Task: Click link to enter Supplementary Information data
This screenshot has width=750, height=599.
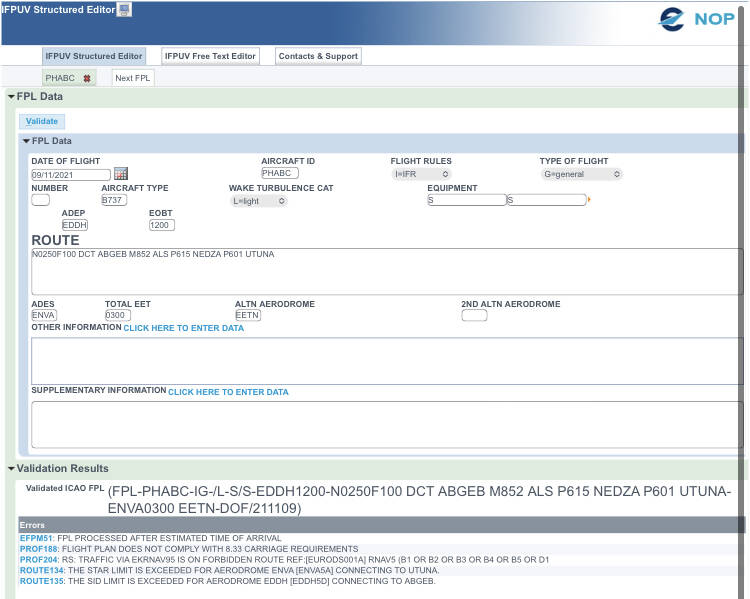Action: pyautogui.click(x=228, y=392)
